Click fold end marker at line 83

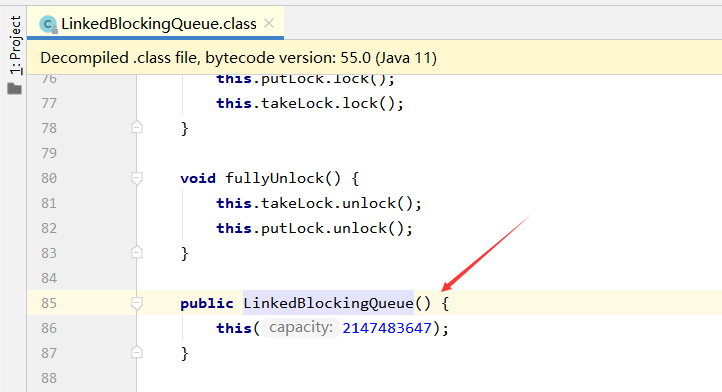137,252
